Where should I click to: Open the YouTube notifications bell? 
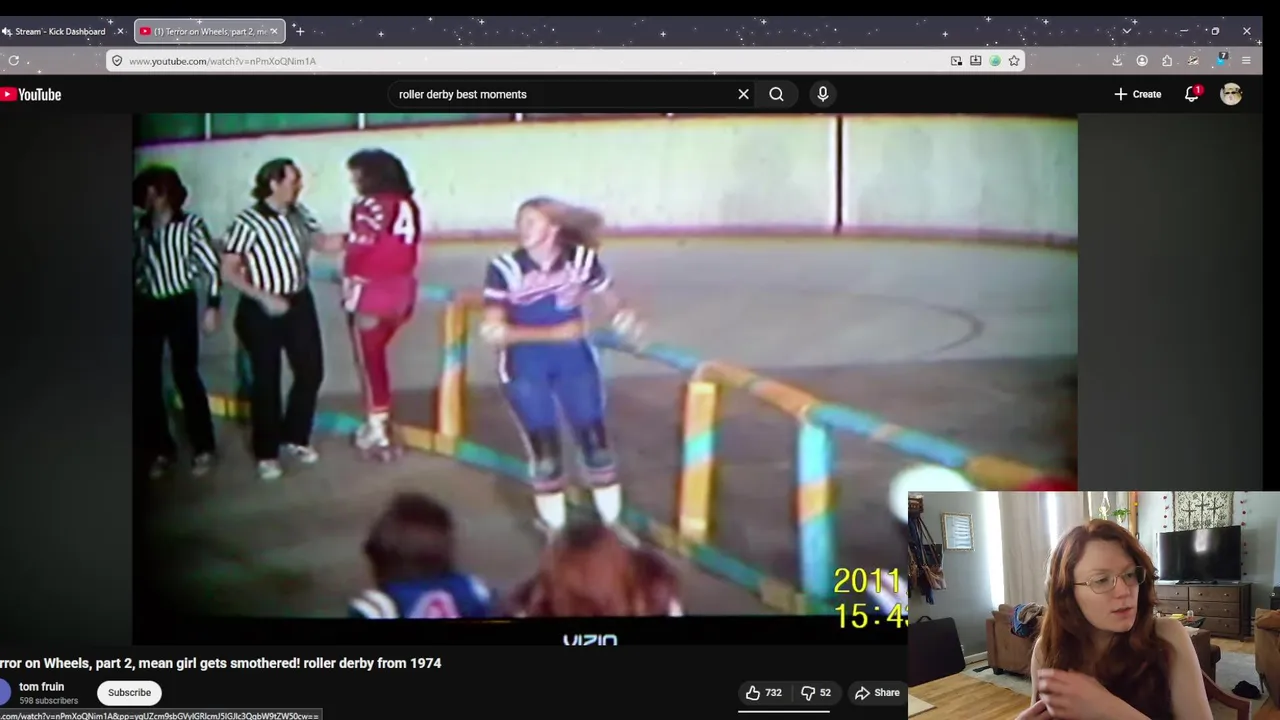click(x=1191, y=94)
